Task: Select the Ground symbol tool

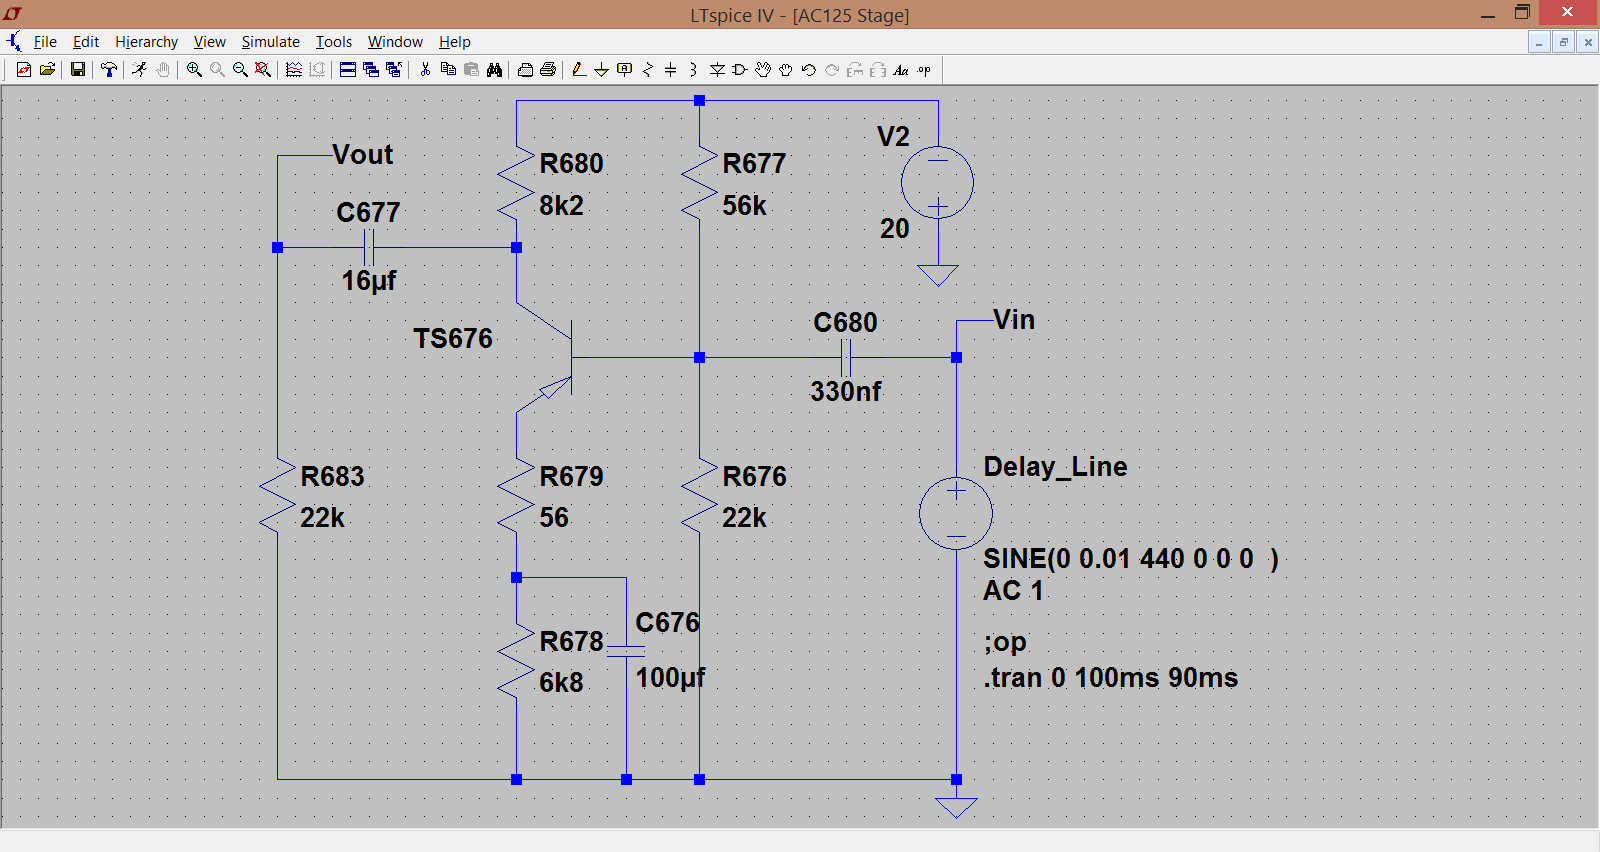Action: [x=601, y=69]
